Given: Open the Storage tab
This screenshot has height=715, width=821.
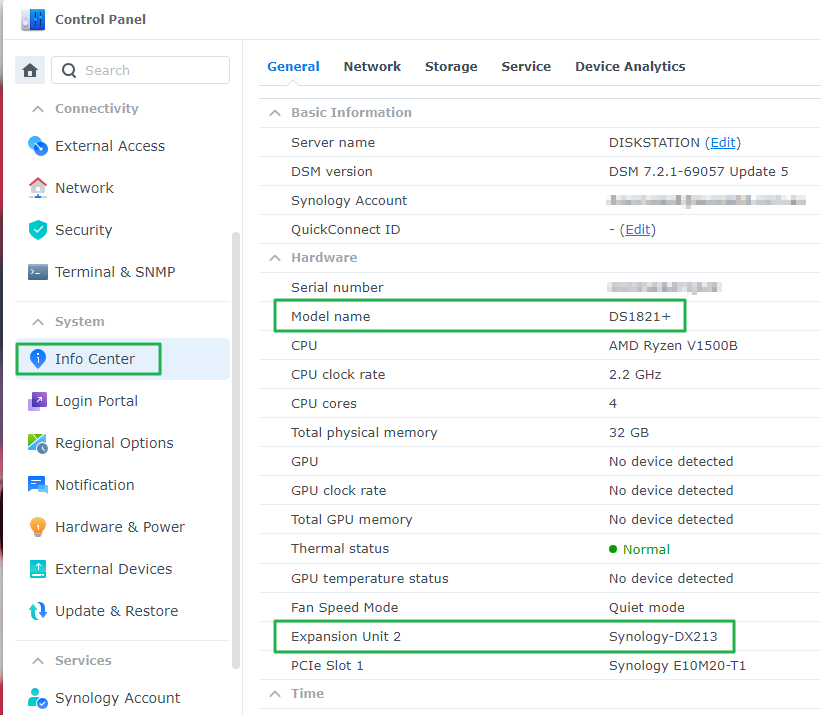Looking at the screenshot, I should [451, 66].
